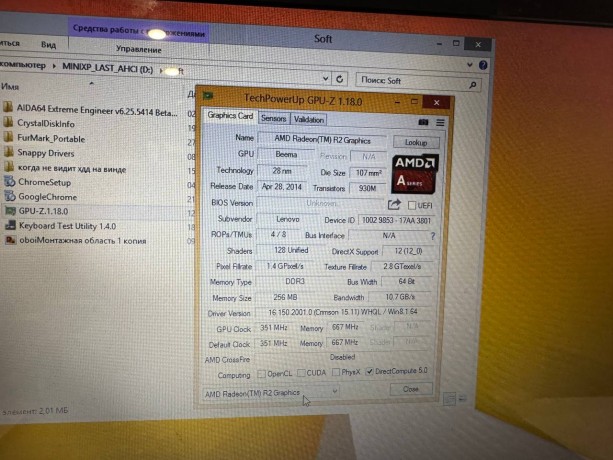Screen dimensions: 613x460
Task: Select the oboiМонтажная область file icon
Action: 11,240
